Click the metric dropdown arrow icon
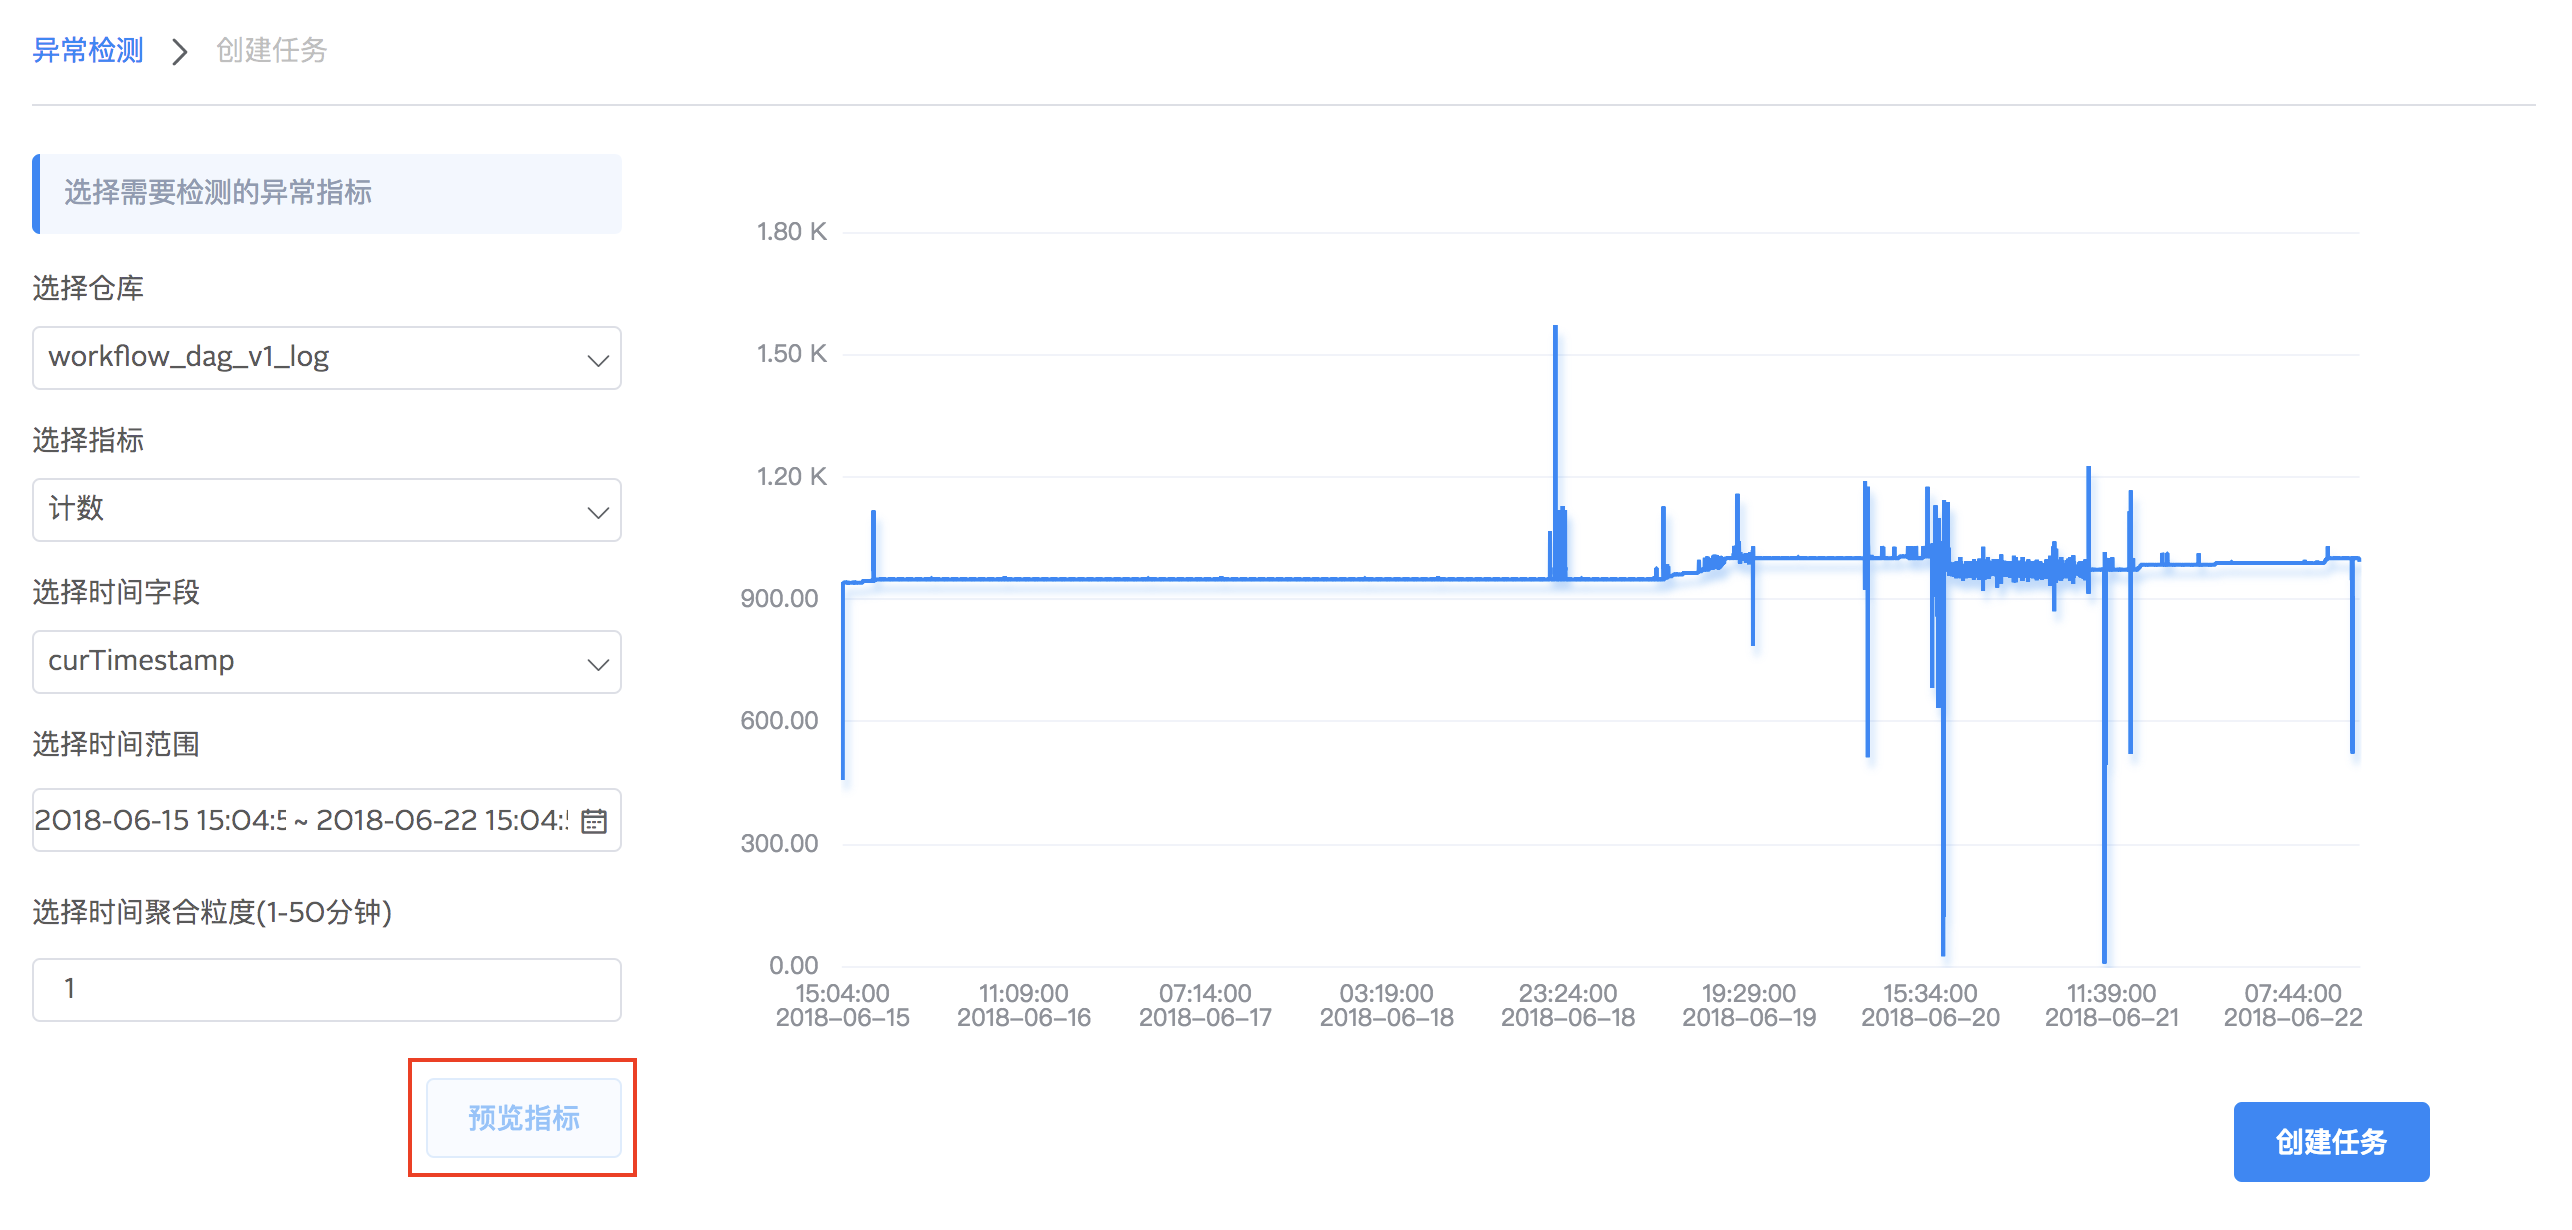This screenshot has height=1230, width=2572. tap(598, 512)
